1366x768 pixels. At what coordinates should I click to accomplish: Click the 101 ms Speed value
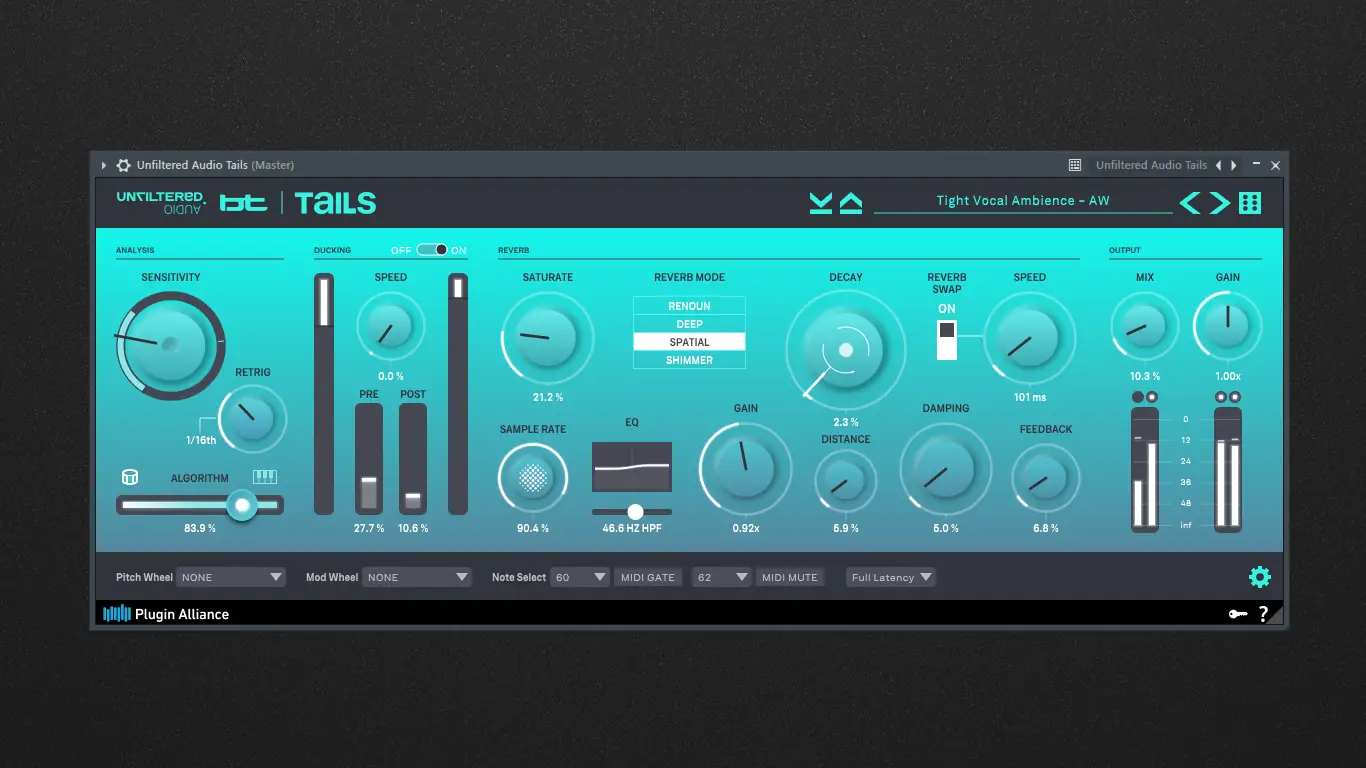[1030, 397]
